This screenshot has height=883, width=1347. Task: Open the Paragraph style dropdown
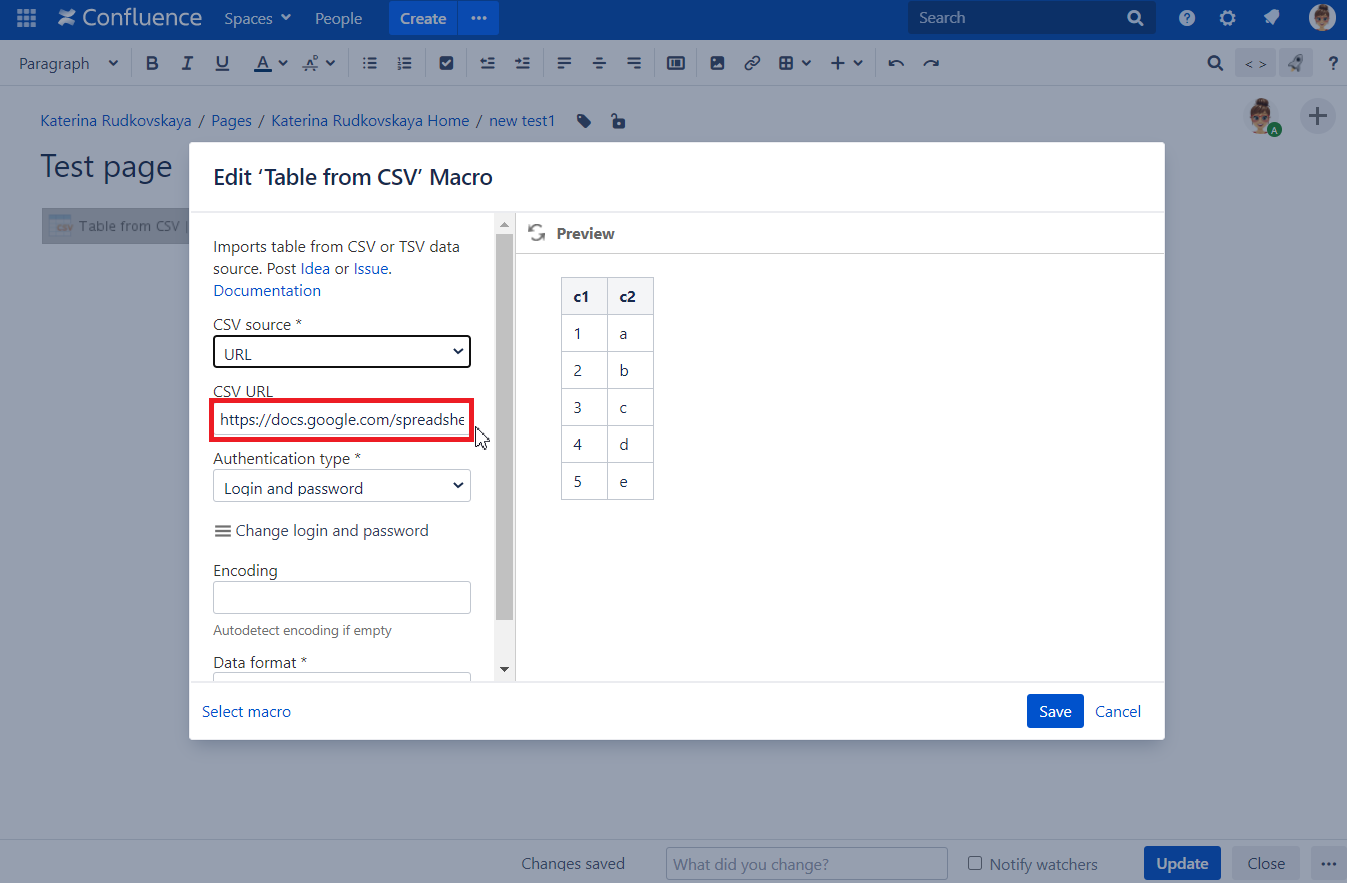coord(68,63)
